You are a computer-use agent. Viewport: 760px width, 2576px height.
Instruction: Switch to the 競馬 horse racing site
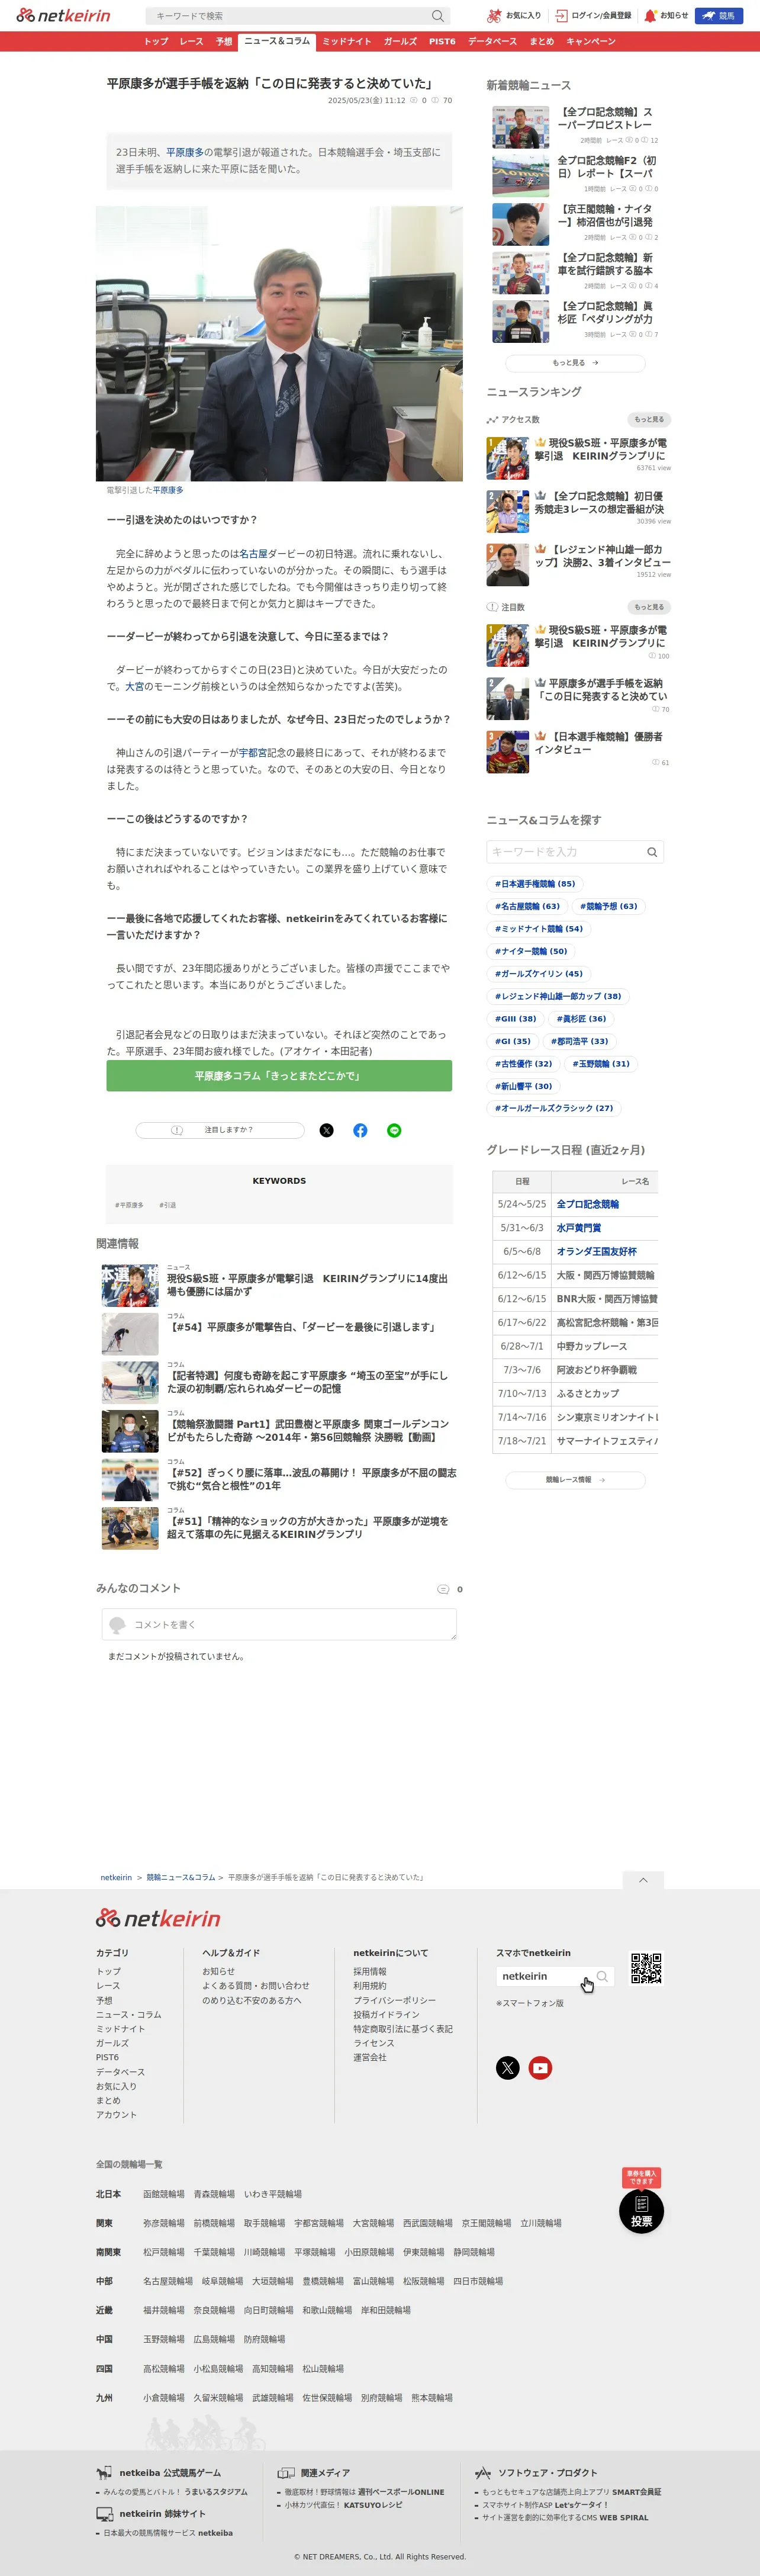(x=719, y=16)
